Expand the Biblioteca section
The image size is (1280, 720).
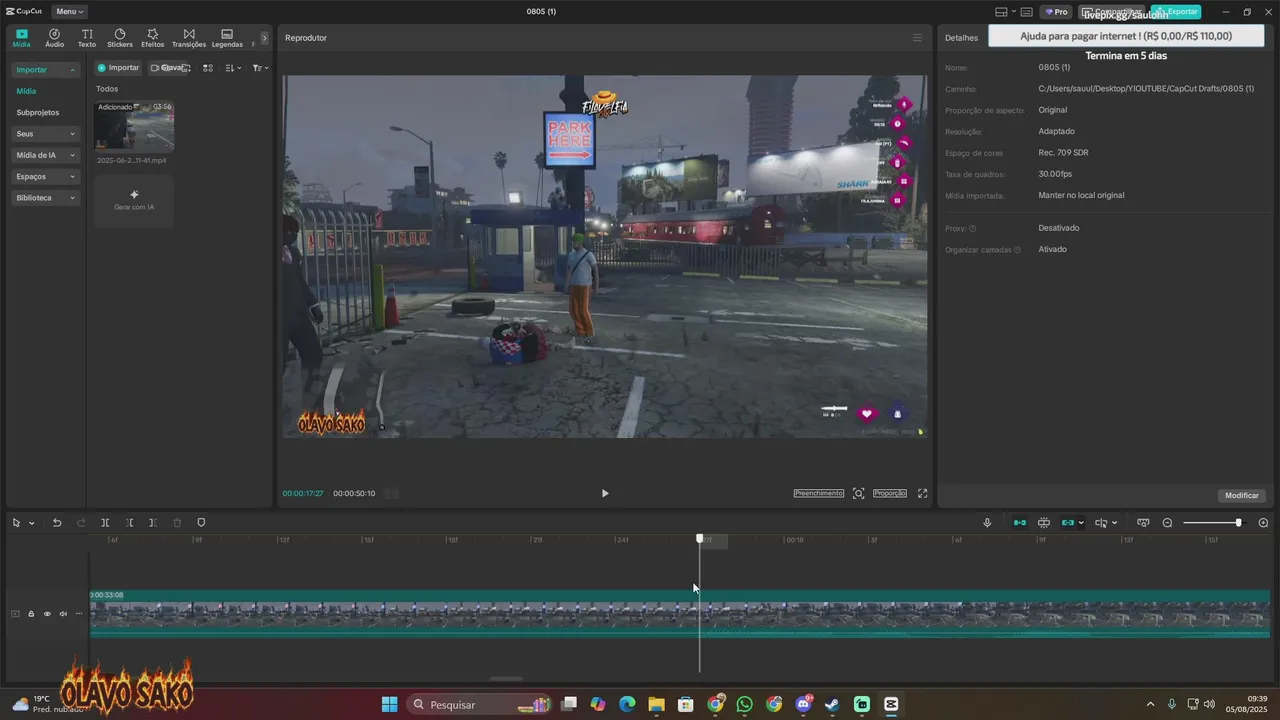[46, 198]
